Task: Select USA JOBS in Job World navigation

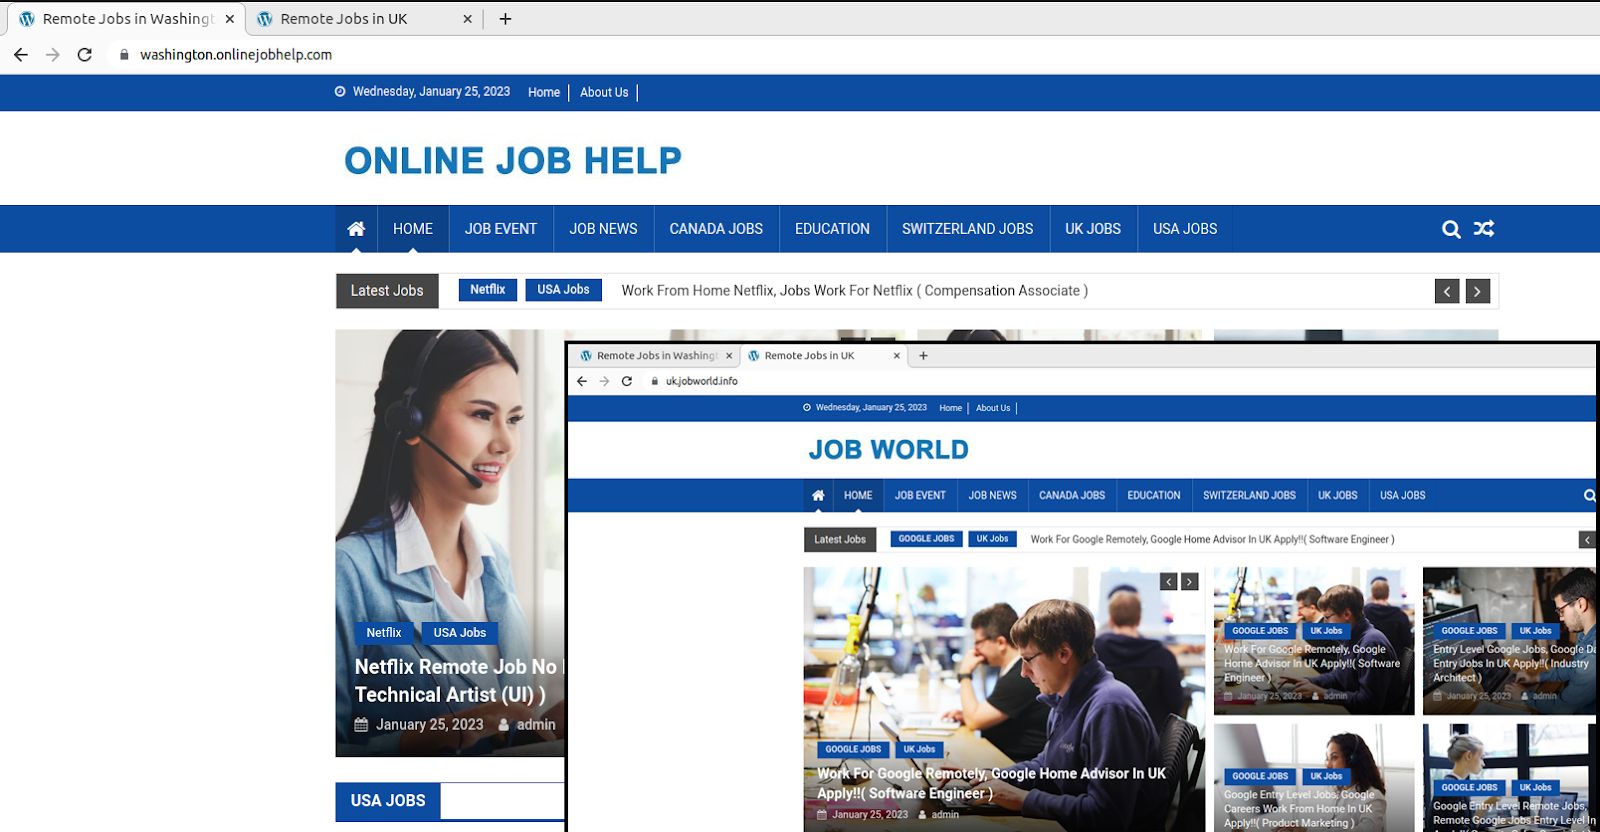Action: coord(1403,496)
